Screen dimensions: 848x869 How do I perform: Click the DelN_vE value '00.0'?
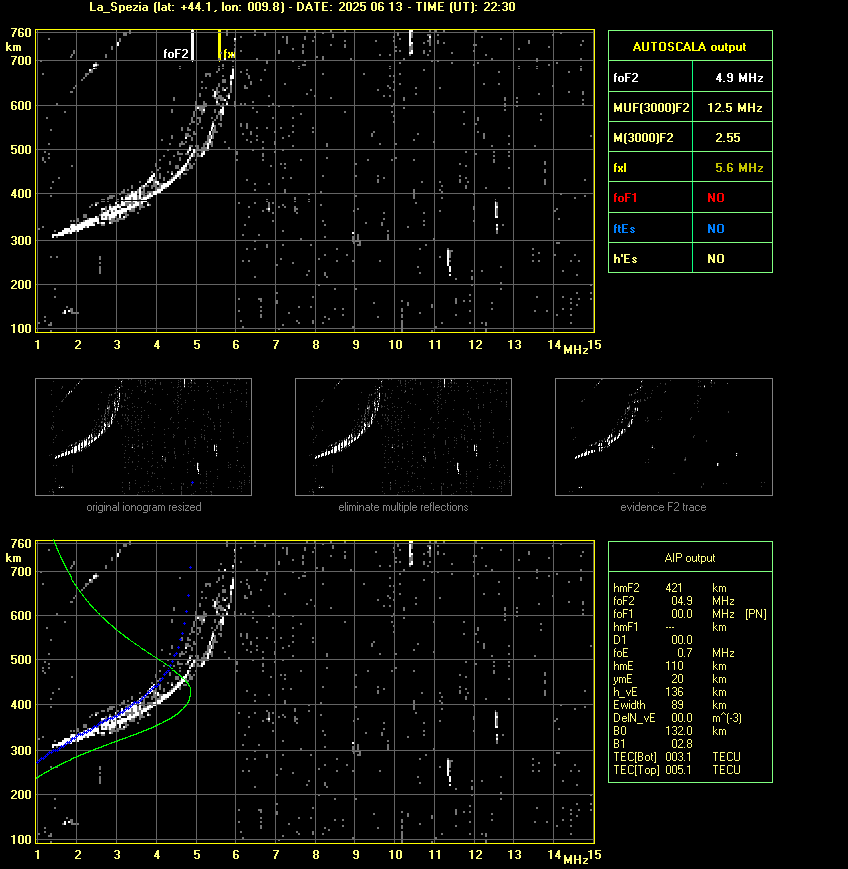pos(682,718)
